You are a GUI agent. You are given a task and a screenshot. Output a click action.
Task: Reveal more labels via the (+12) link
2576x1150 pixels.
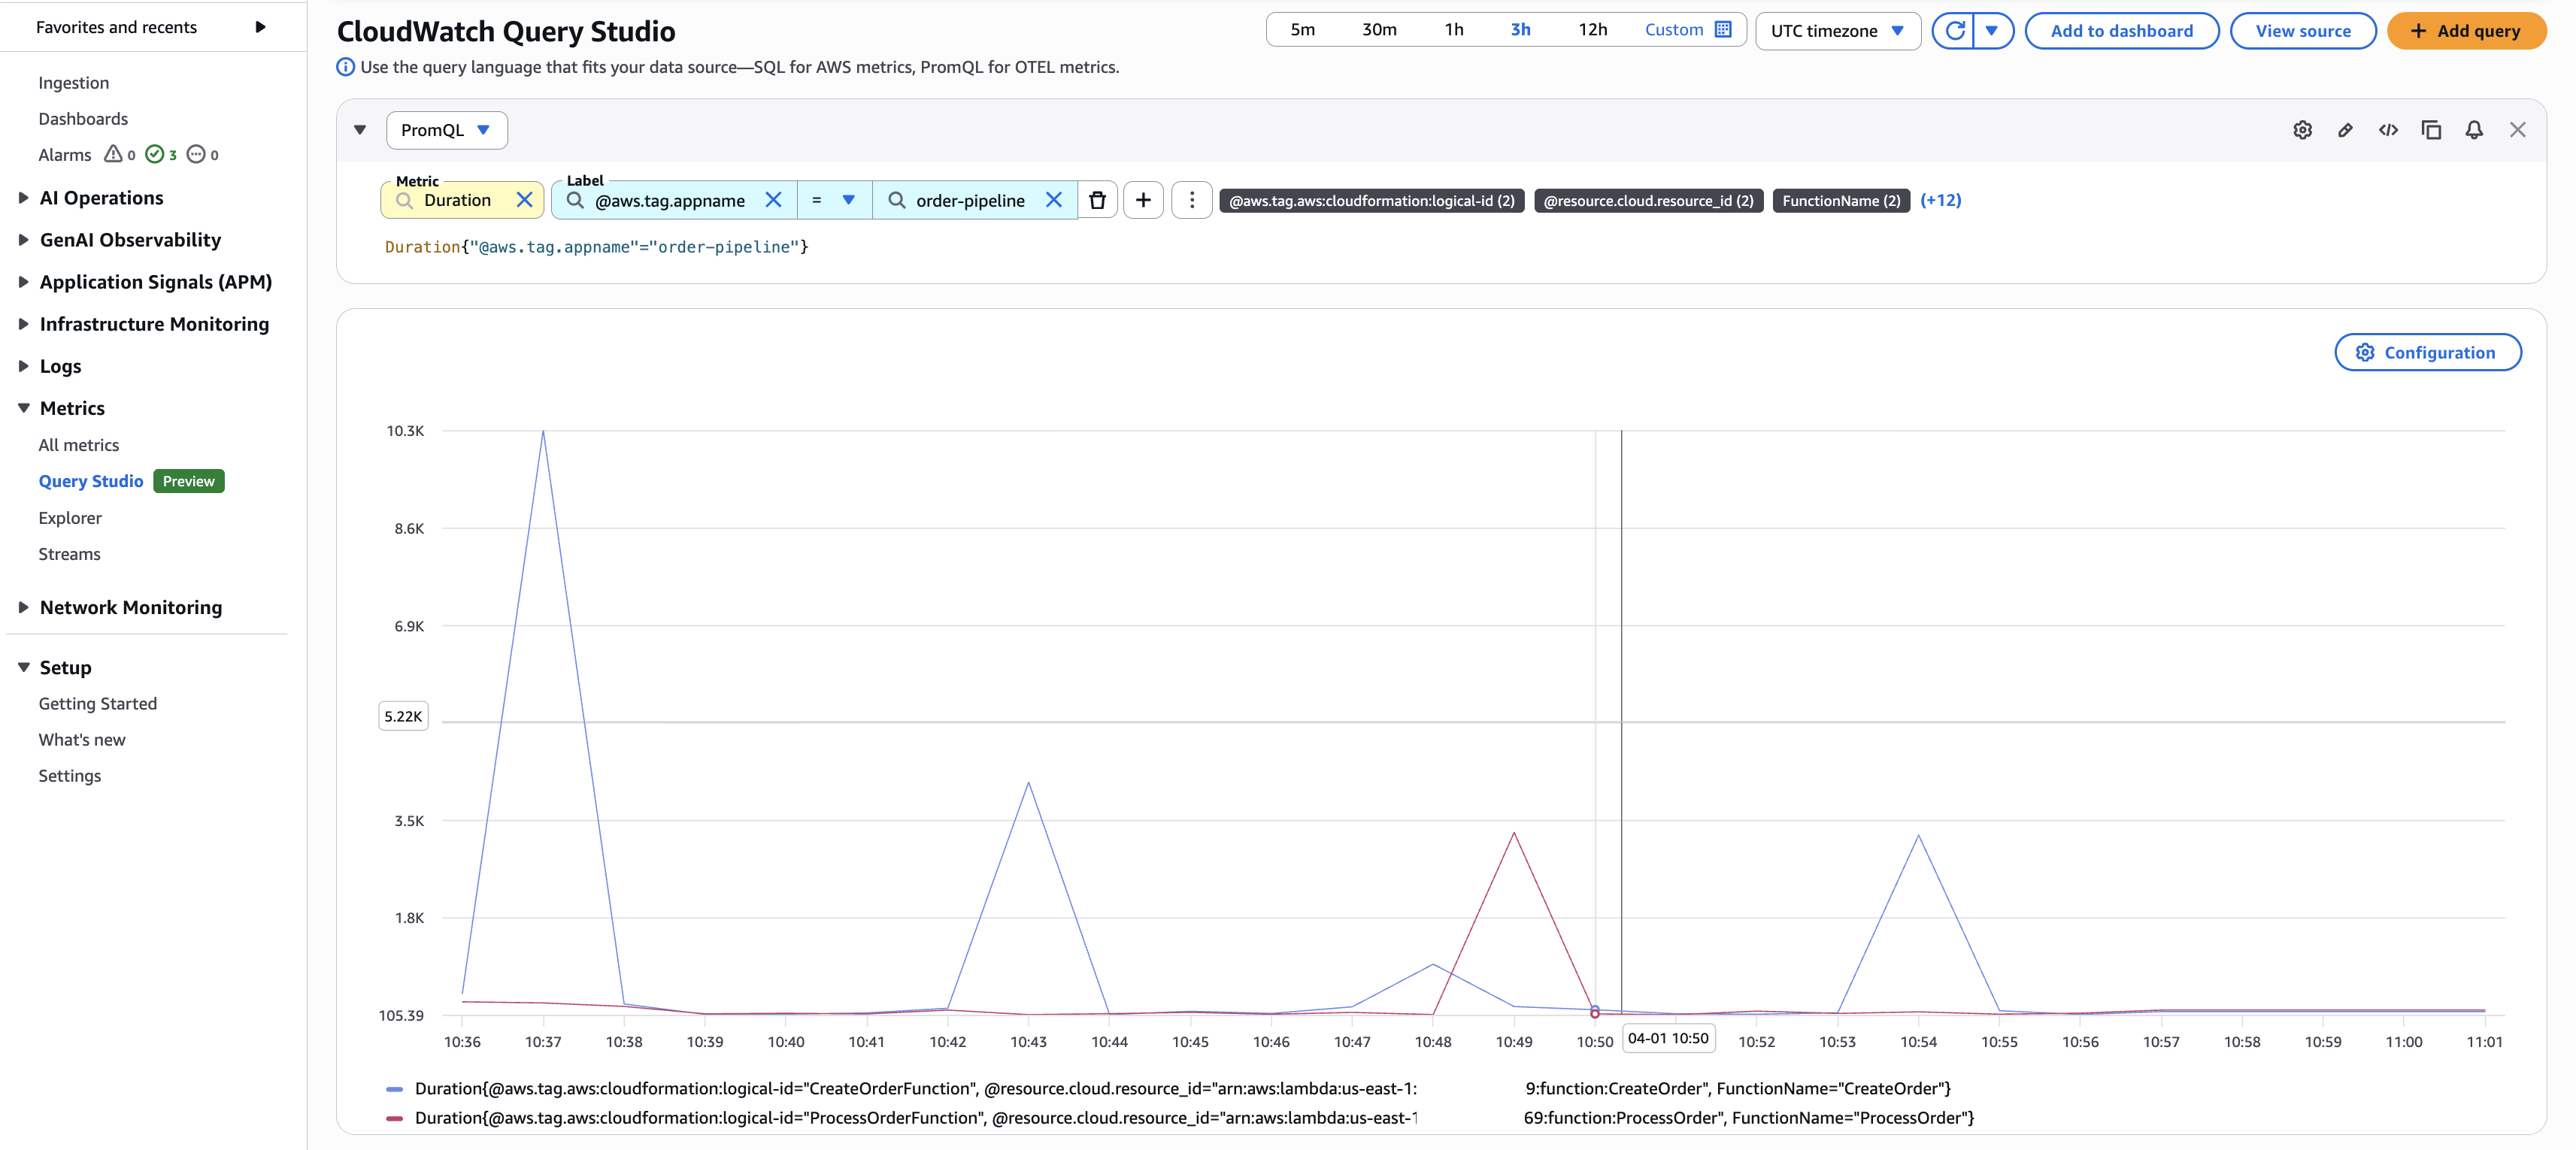pyautogui.click(x=1941, y=200)
